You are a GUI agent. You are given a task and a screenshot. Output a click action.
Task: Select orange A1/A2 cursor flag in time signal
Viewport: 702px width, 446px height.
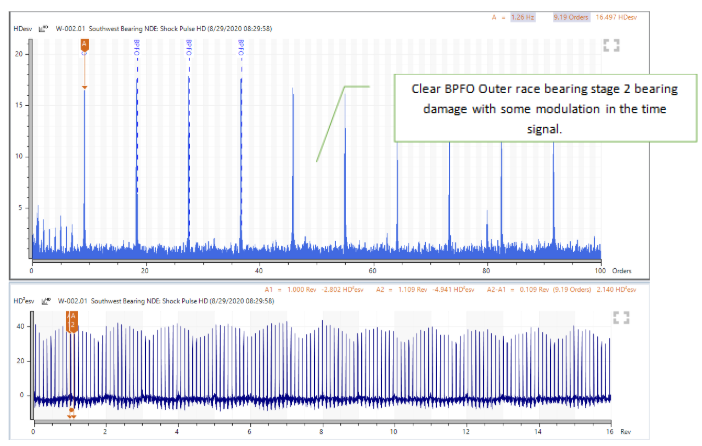[72, 321]
